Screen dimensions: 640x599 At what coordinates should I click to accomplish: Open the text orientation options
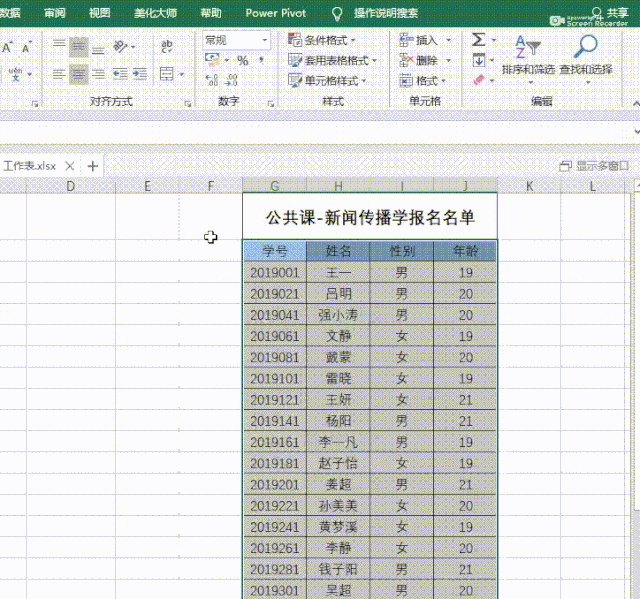point(121,47)
